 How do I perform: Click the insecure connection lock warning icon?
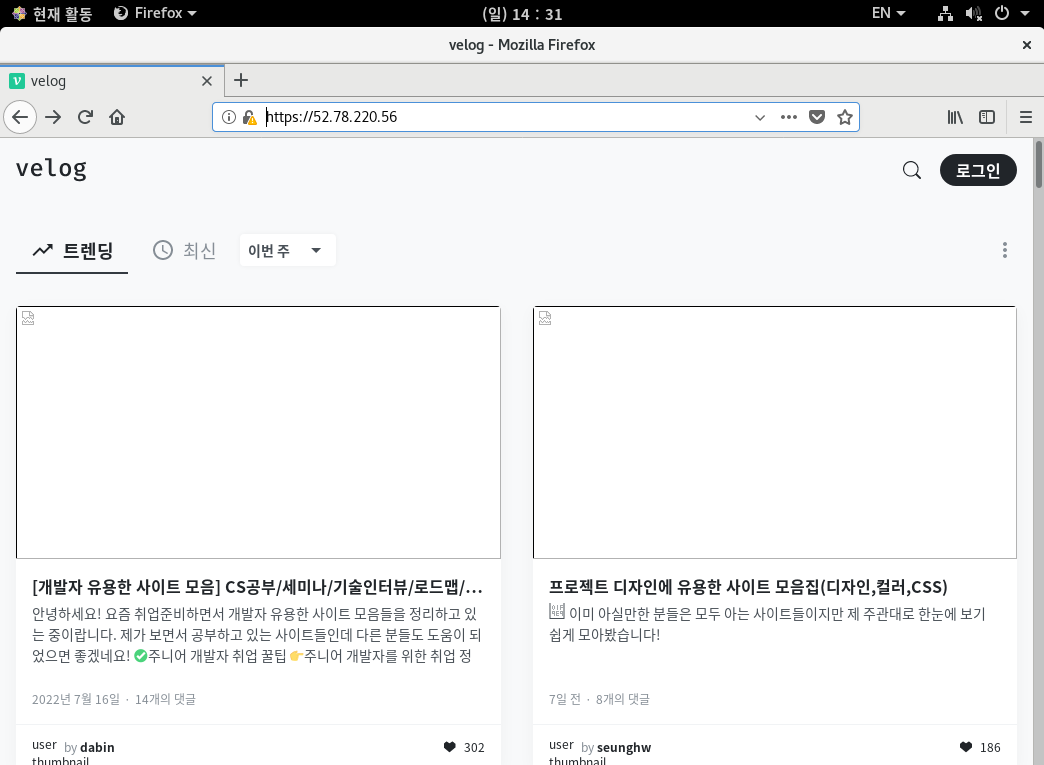pyautogui.click(x=250, y=117)
